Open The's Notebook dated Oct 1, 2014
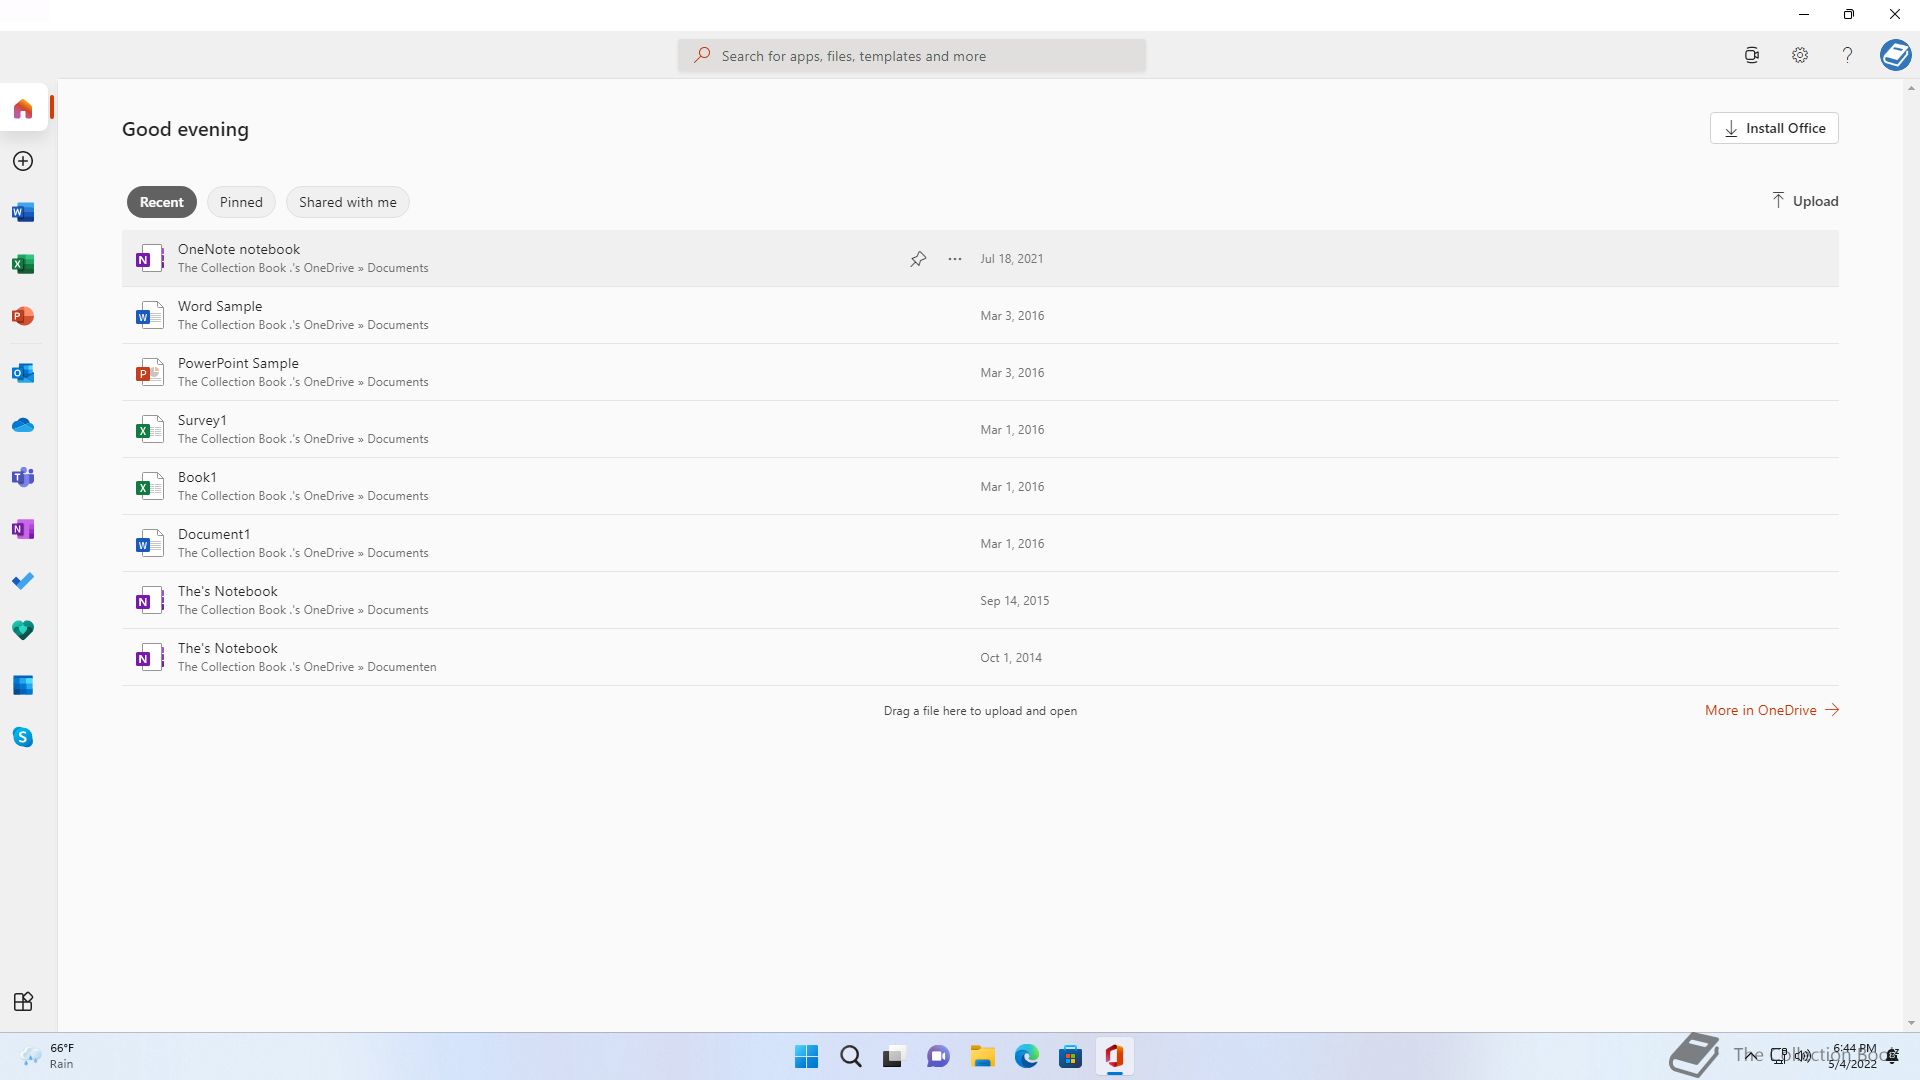This screenshot has height=1080, width=1920. [980, 657]
